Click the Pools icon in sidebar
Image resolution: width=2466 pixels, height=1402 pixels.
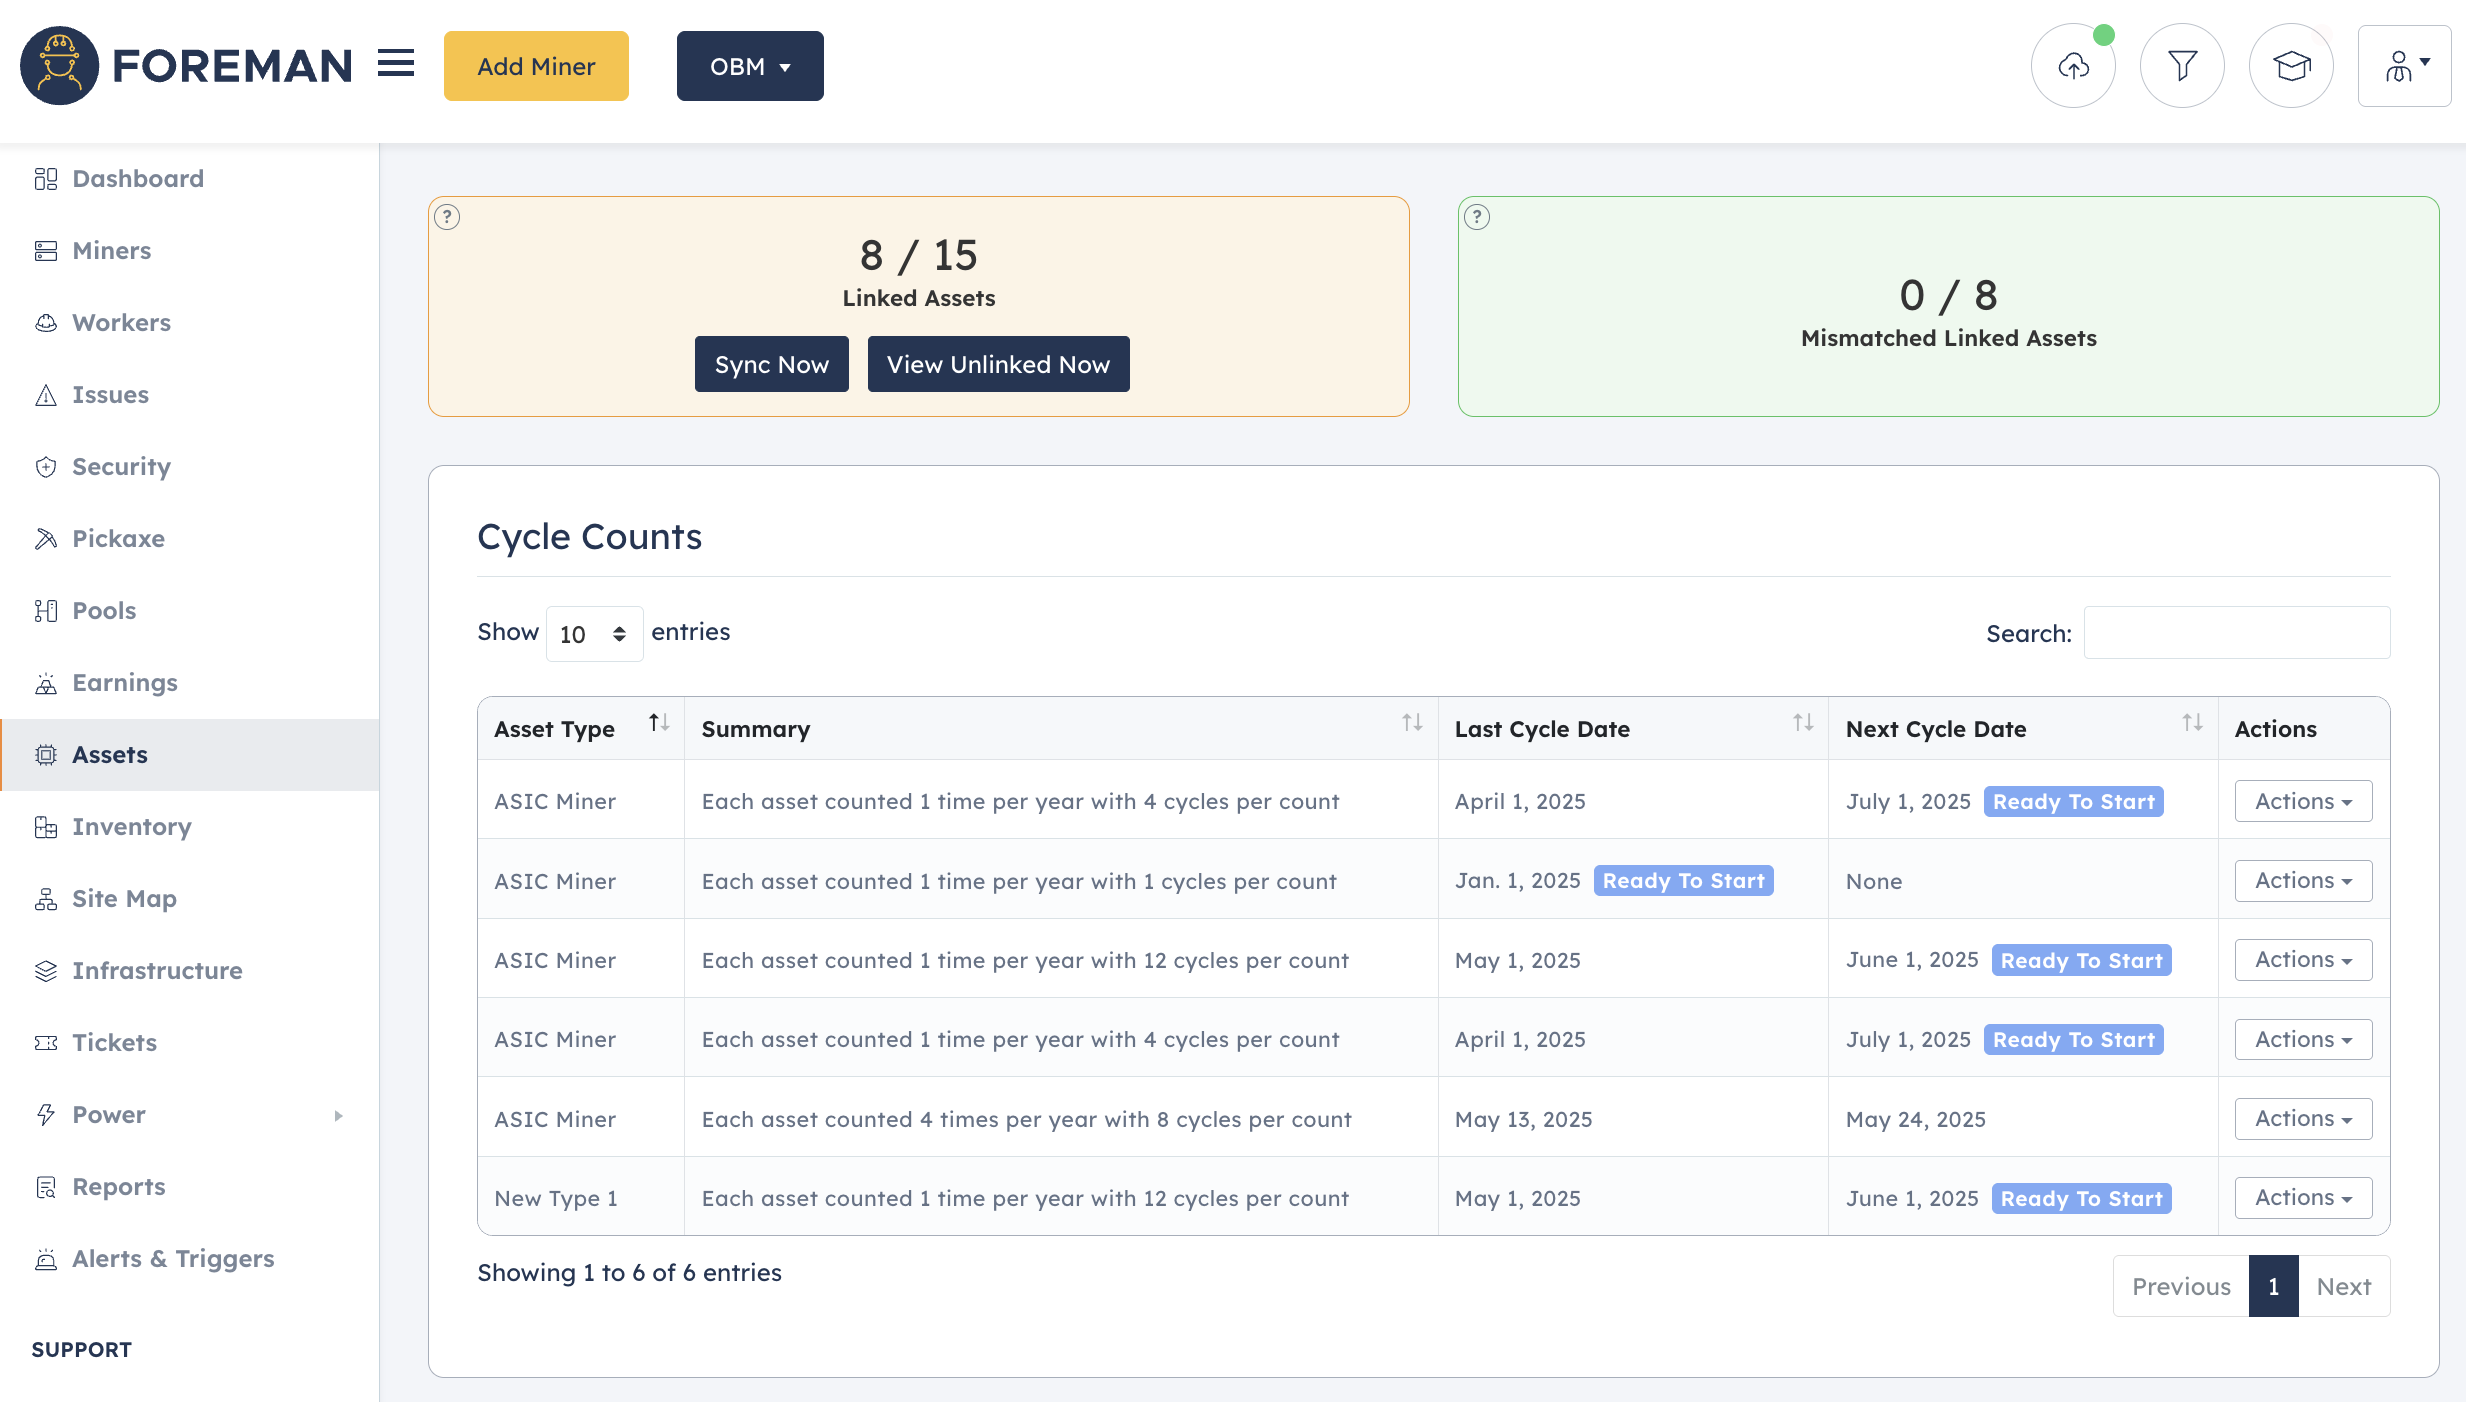click(46, 611)
